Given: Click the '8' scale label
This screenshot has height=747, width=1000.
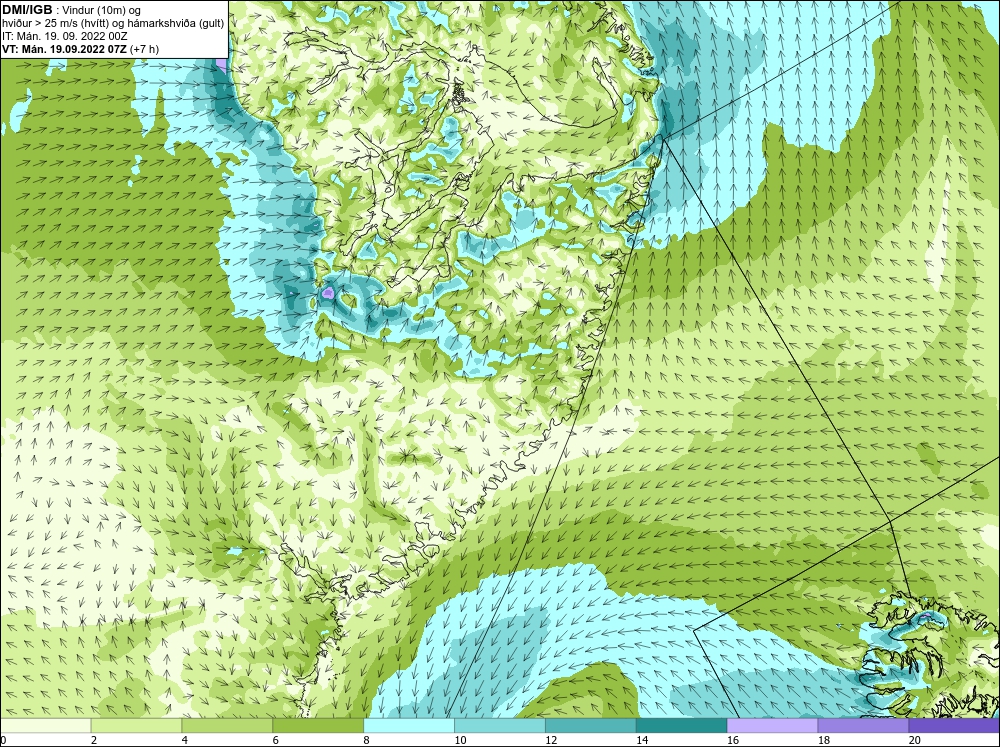Looking at the screenshot, I should 367,740.
